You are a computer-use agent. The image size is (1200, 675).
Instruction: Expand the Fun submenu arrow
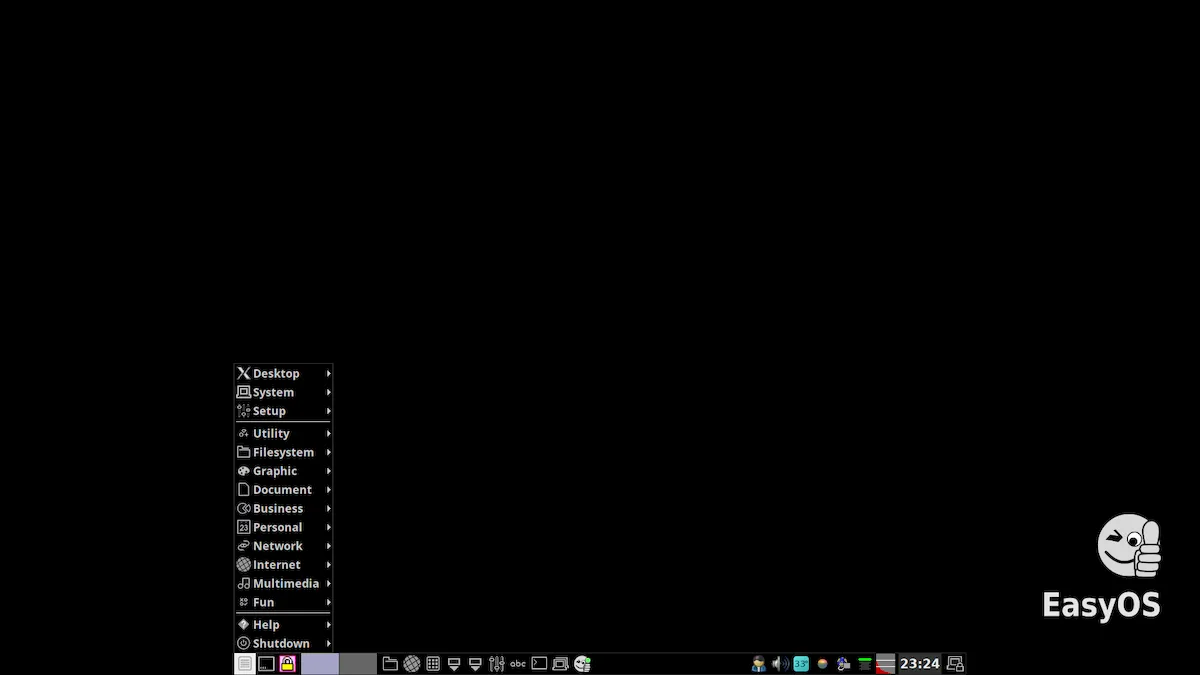coord(328,602)
